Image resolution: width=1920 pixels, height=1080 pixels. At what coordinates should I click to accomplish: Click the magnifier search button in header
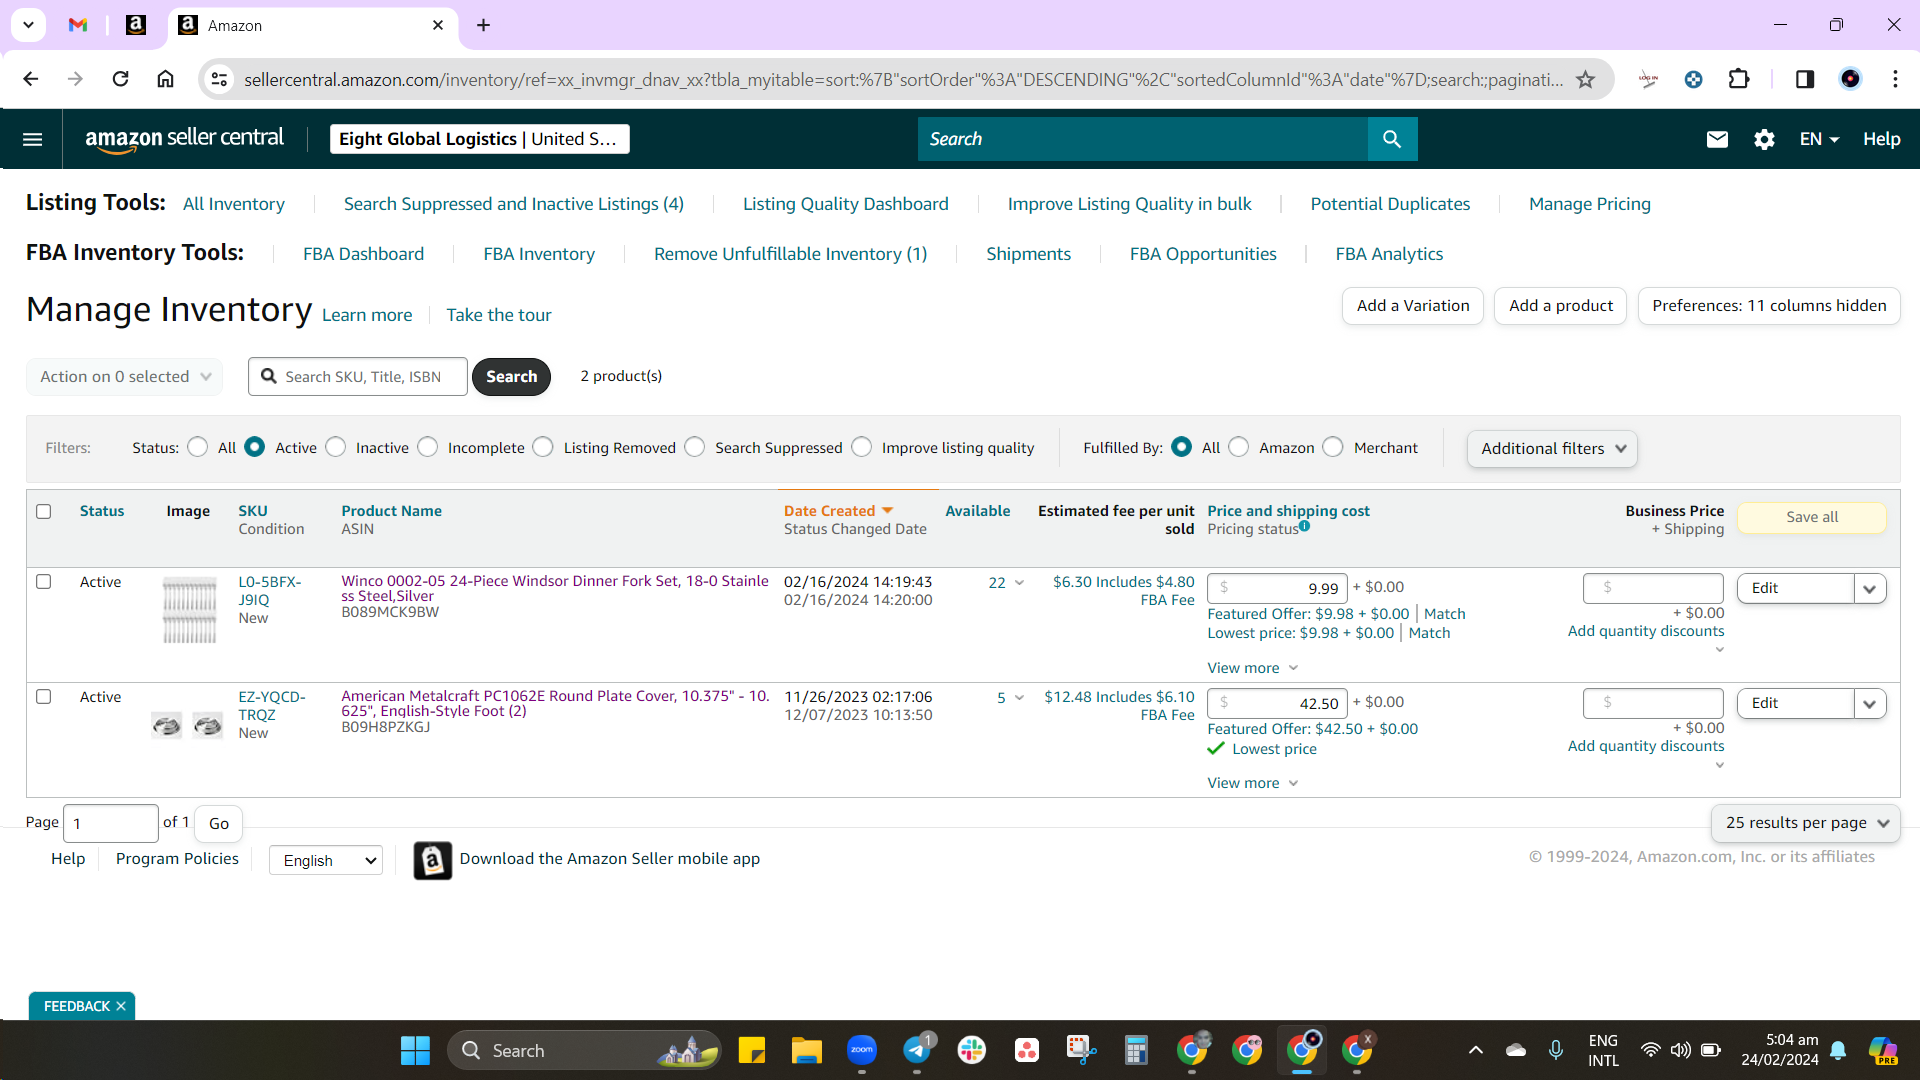(1392, 139)
